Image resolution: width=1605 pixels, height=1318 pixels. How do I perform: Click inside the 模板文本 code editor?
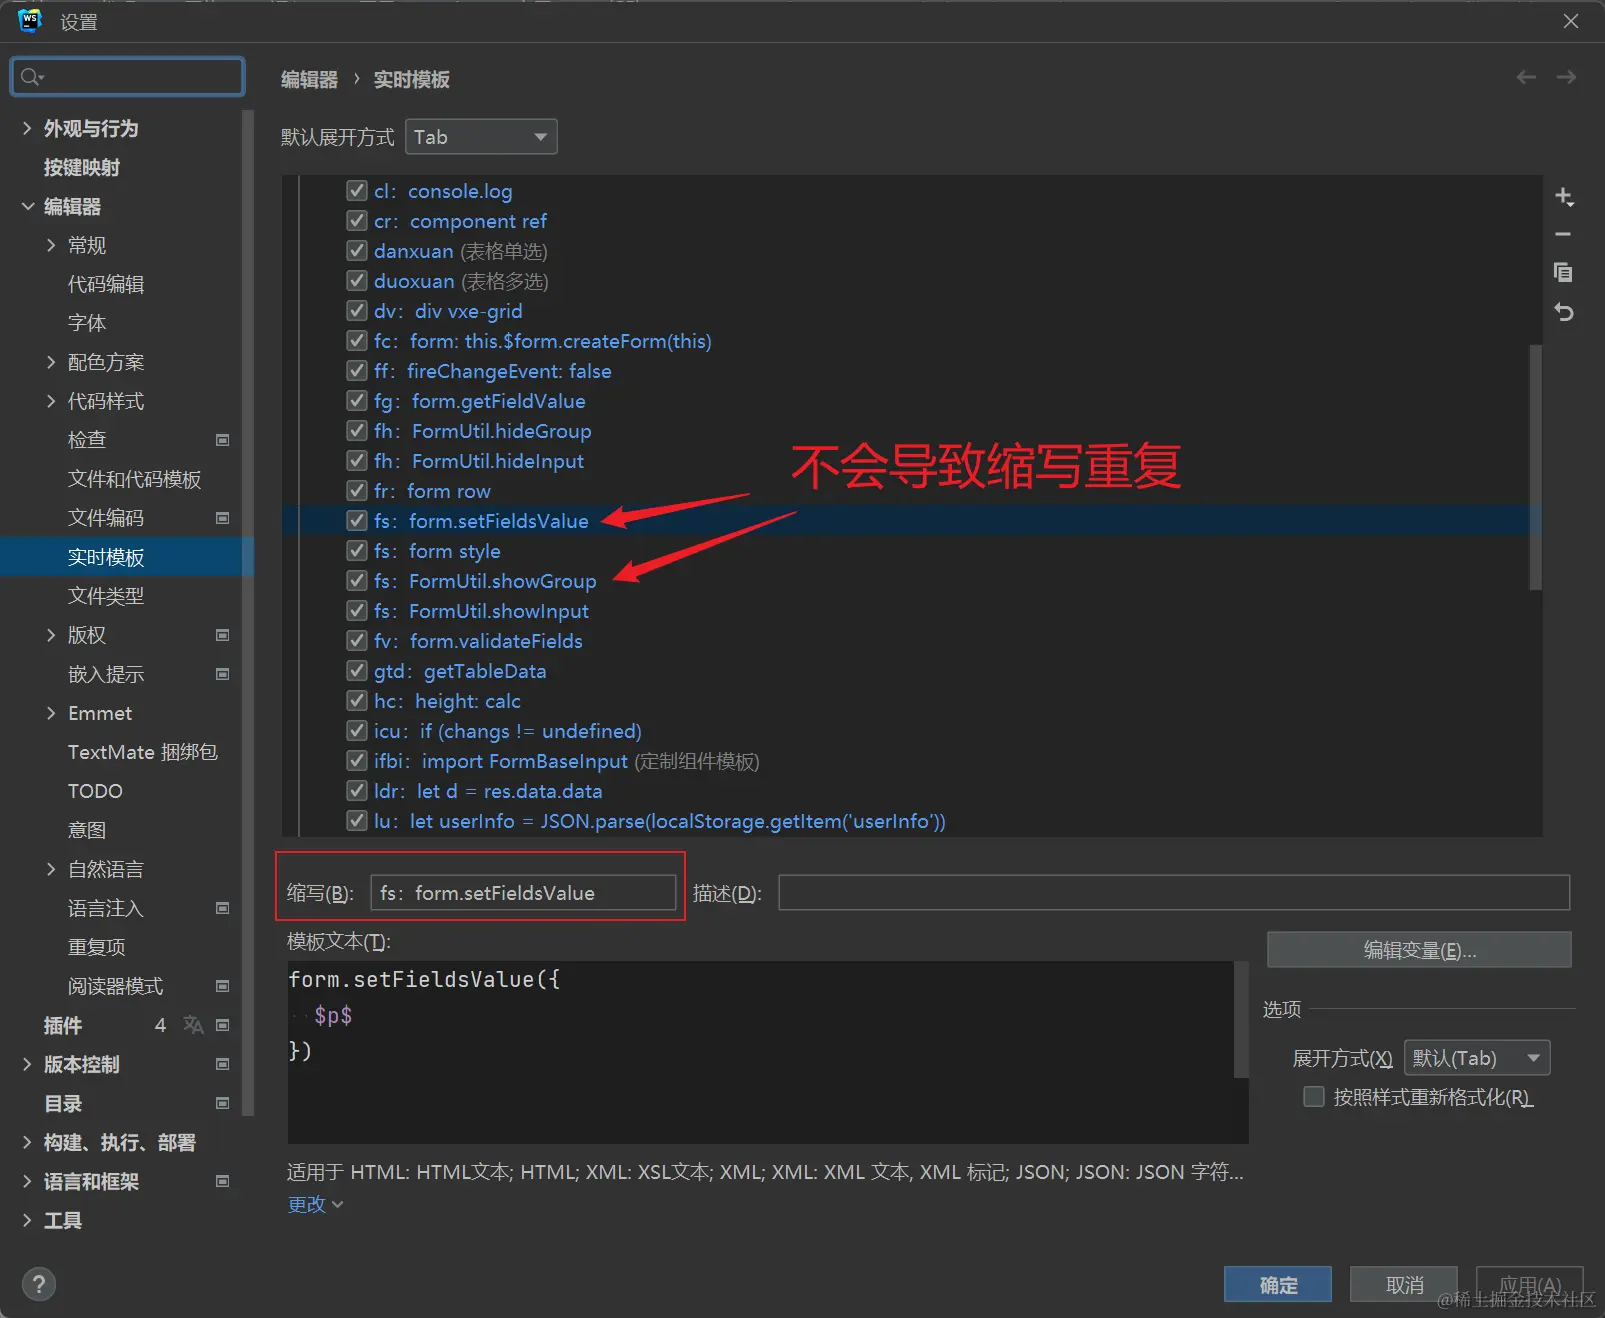[x=760, y=1052]
